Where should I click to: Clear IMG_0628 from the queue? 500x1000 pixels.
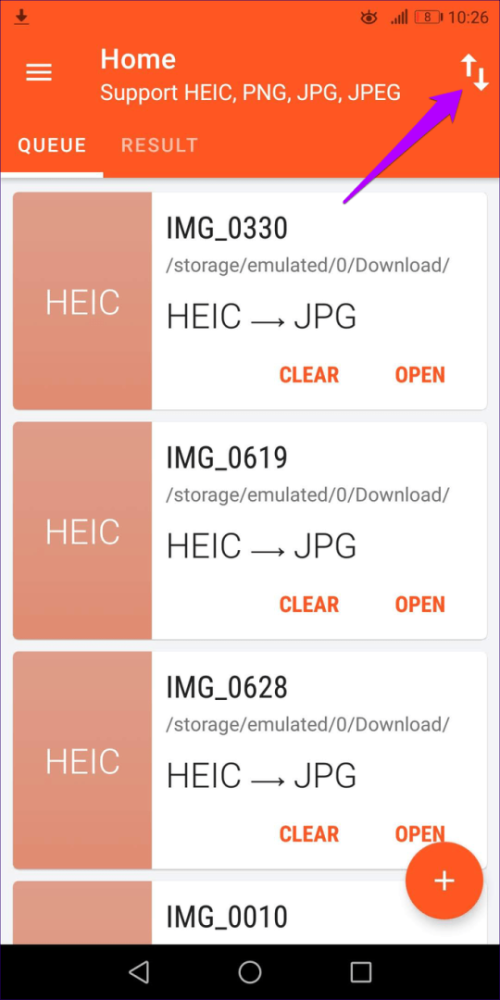(309, 834)
